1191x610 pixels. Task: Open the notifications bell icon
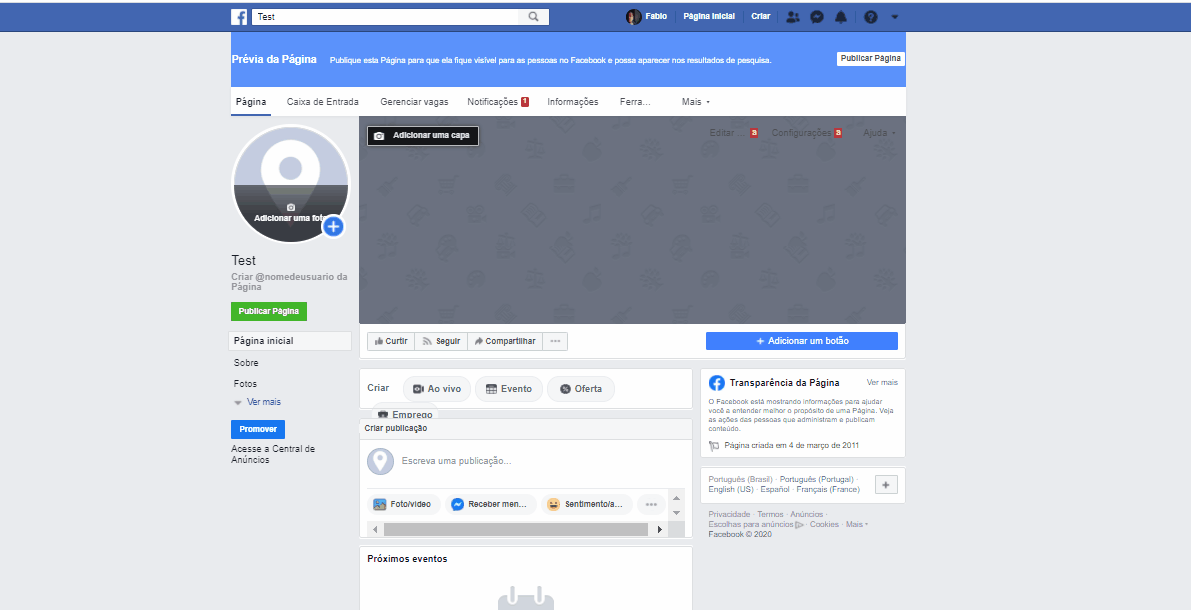841,17
